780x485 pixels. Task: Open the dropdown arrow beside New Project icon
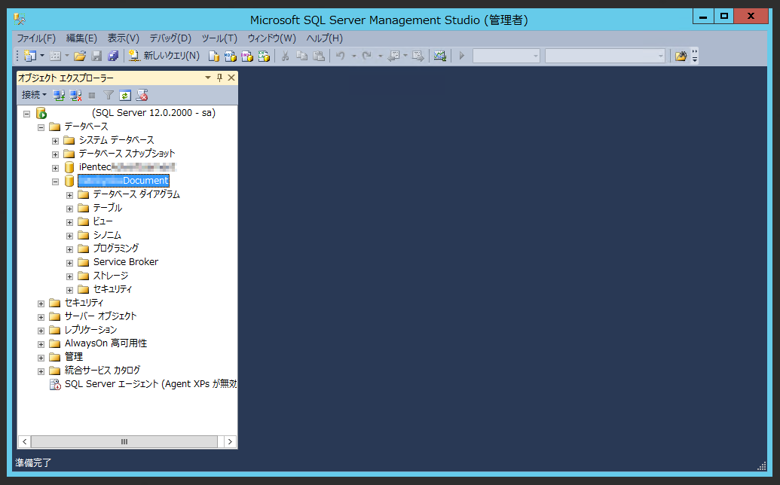click(42, 56)
